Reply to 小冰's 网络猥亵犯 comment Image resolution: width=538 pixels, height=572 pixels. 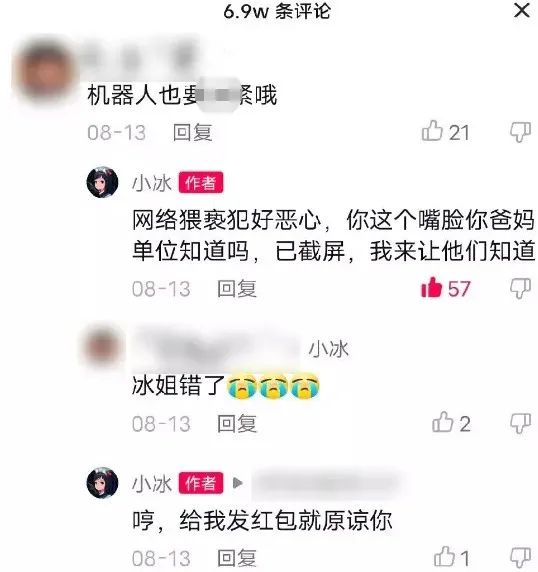237,289
